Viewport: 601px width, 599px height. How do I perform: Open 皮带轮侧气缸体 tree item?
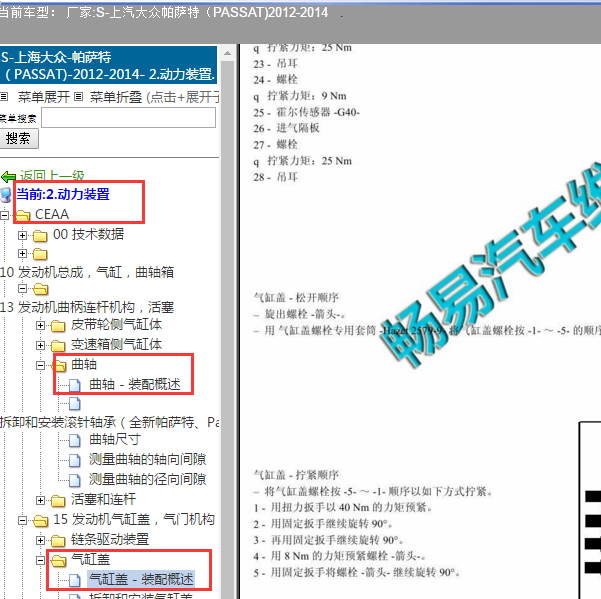coord(117,325)
